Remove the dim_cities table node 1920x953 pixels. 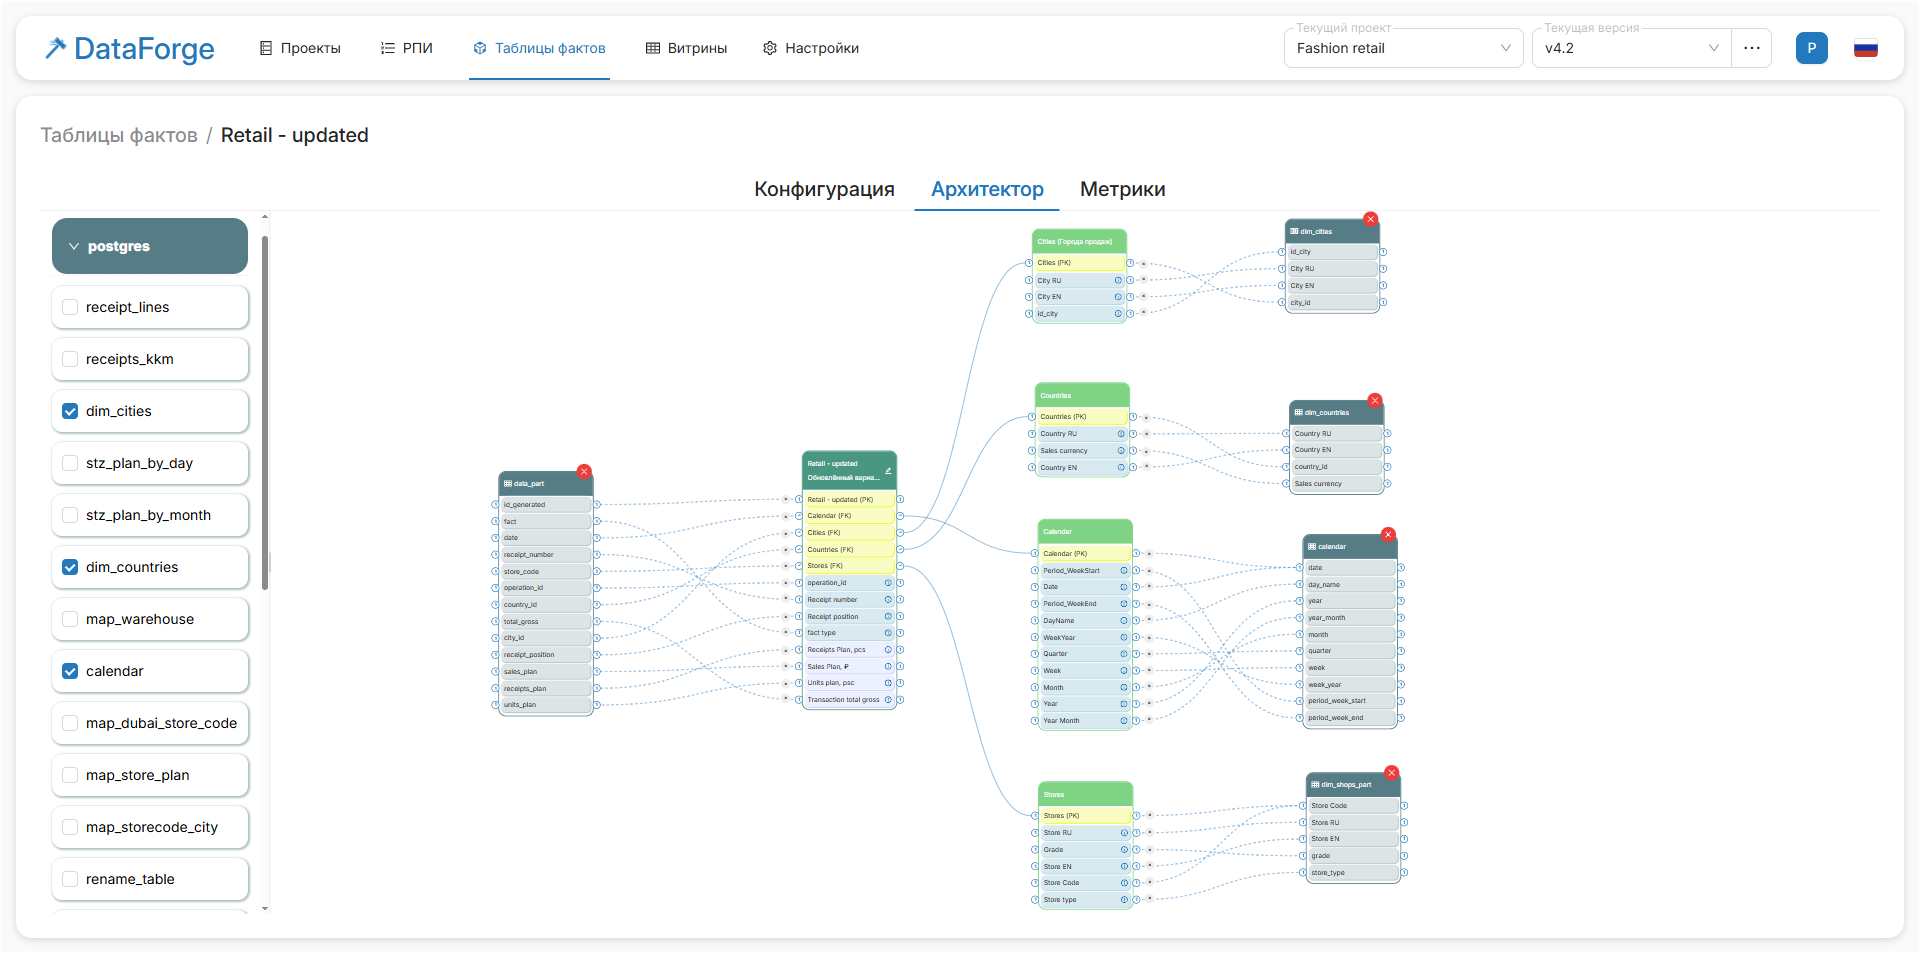[1371, 219]
